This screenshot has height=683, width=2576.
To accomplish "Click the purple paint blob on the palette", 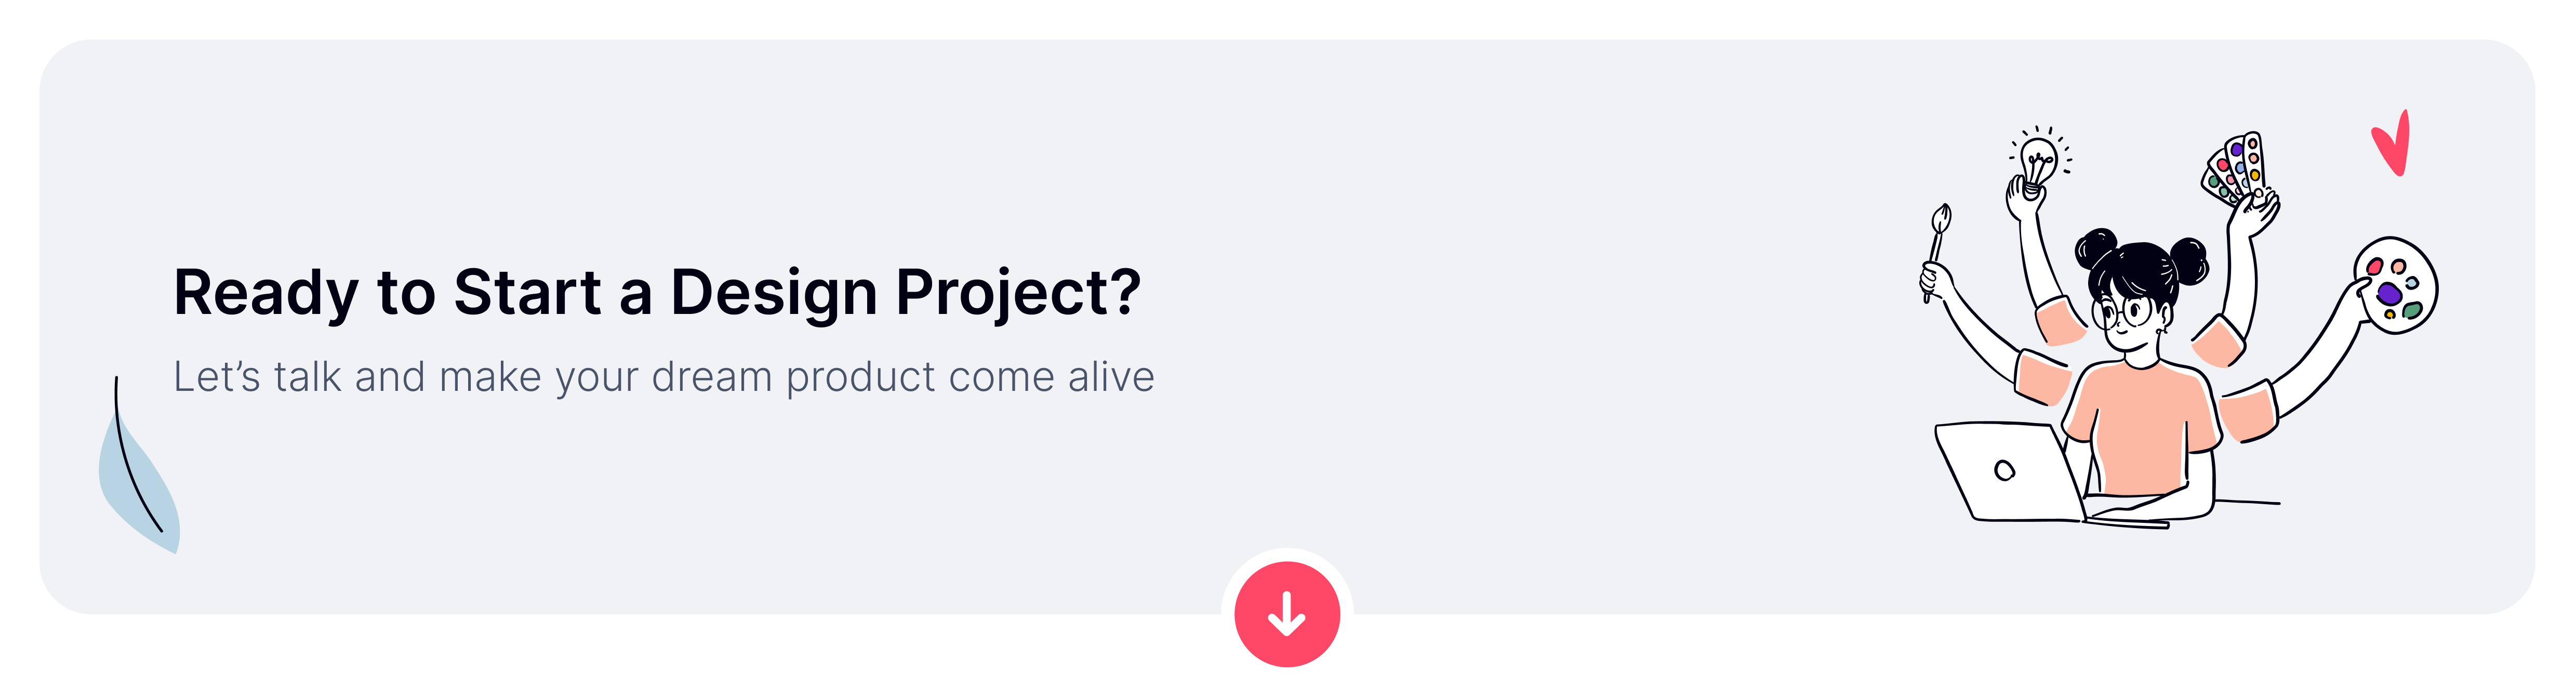I will click(x=2389, y=293).
